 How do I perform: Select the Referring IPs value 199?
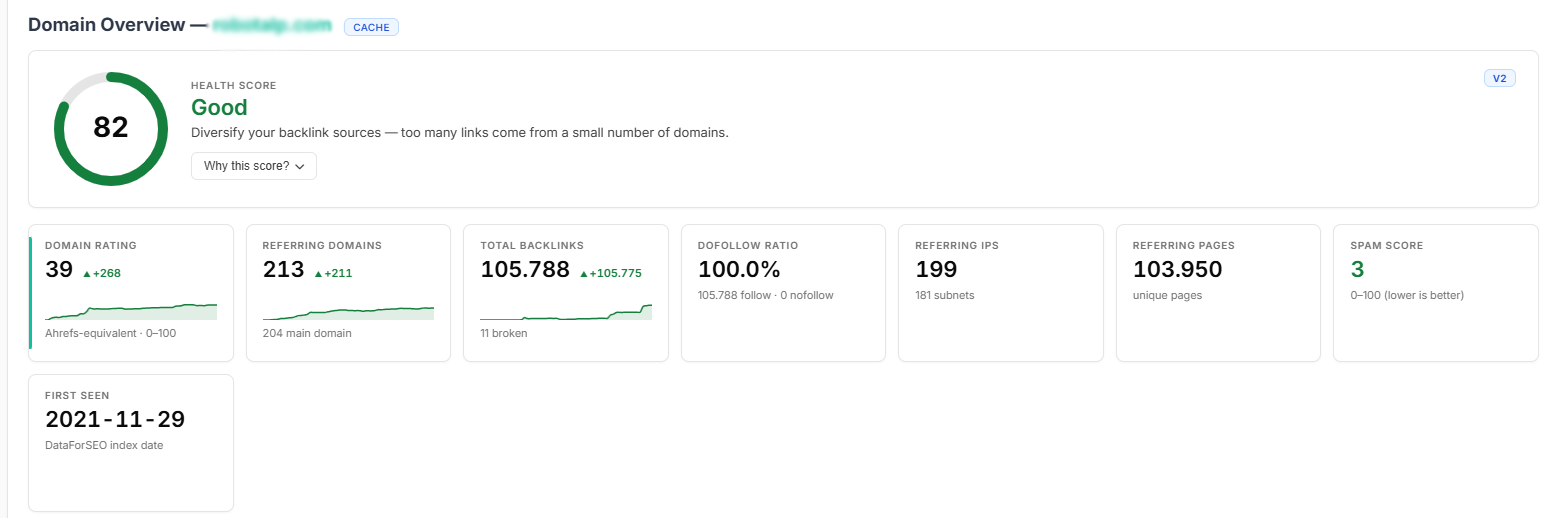936,269
